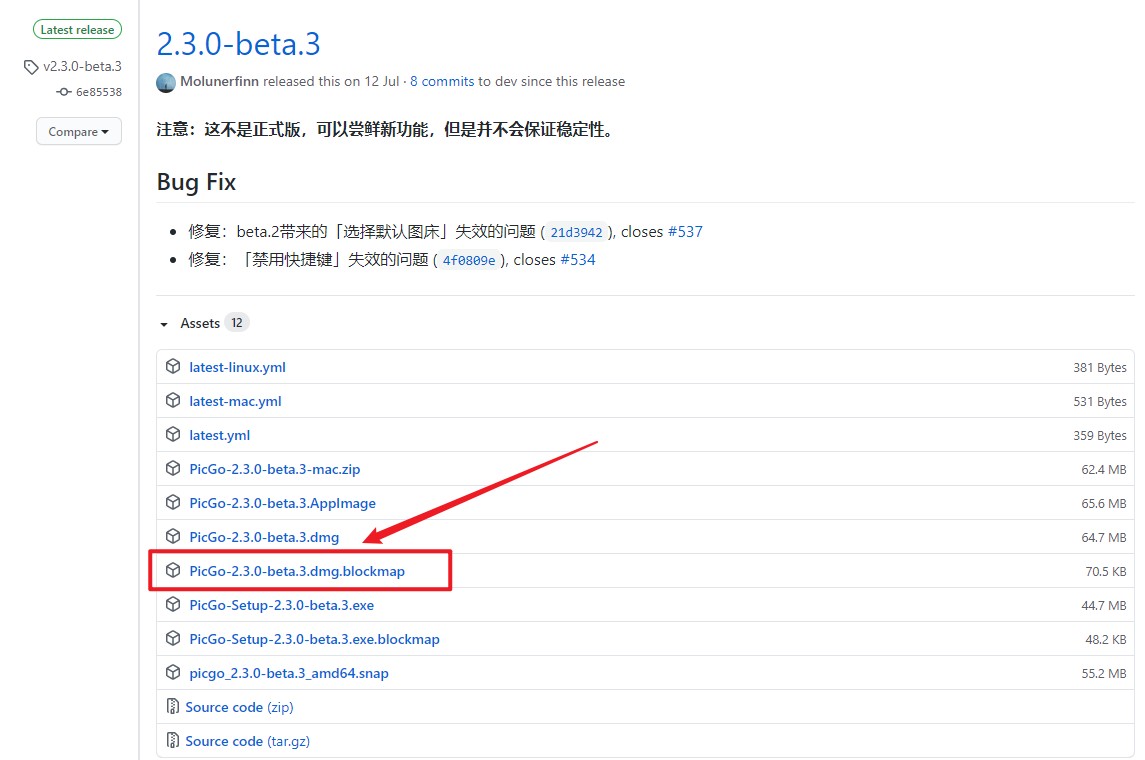Screen dimensions: 1145x760
Task: Click package icon beside latest-linux.yml
Action: click(173, 366)
